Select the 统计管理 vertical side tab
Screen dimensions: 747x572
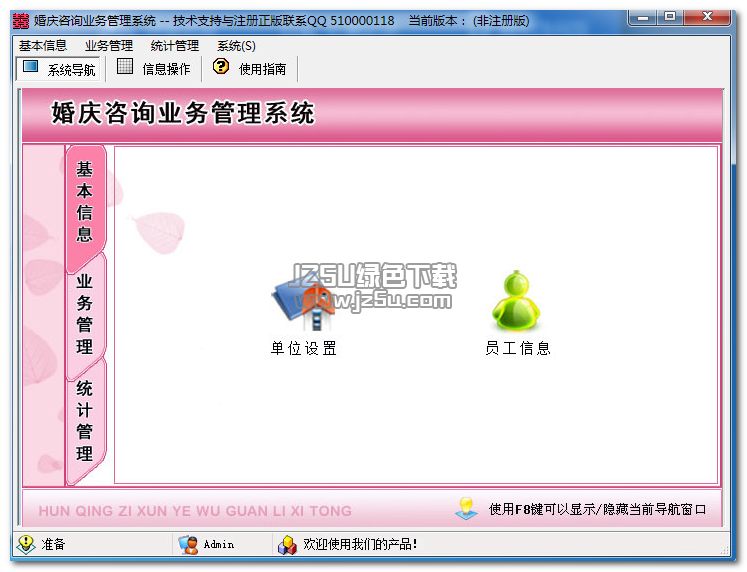click(85, 421)
